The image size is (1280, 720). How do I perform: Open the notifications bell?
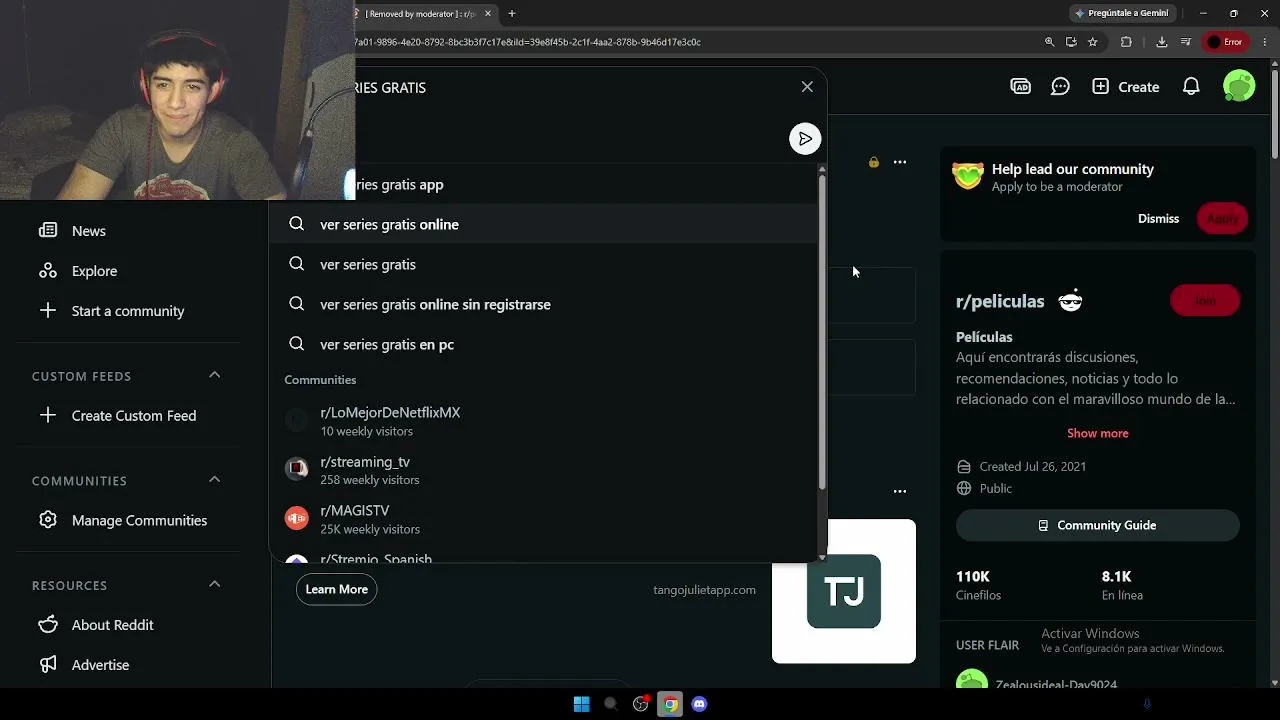tap(1191, 87)
